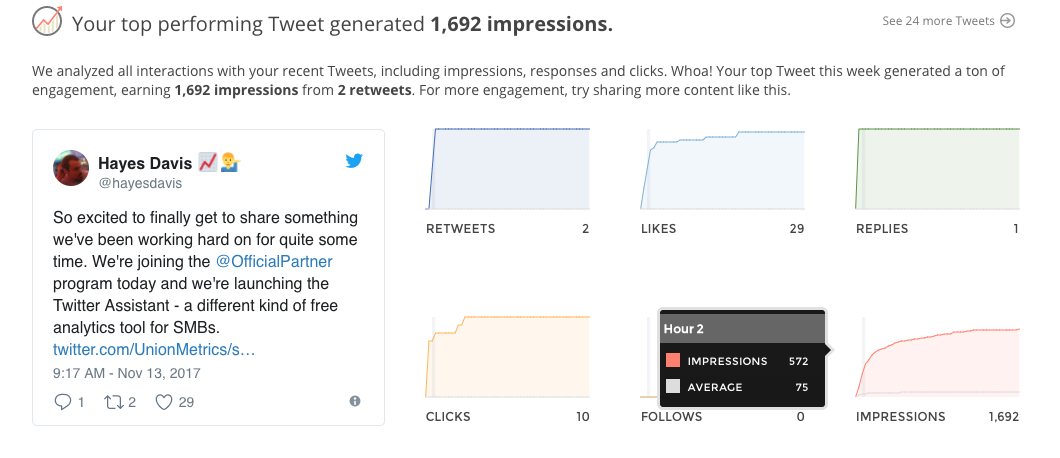Select the Likes area chart
Viewport: 1060px width, 458px height.
[x=723, y=169]
